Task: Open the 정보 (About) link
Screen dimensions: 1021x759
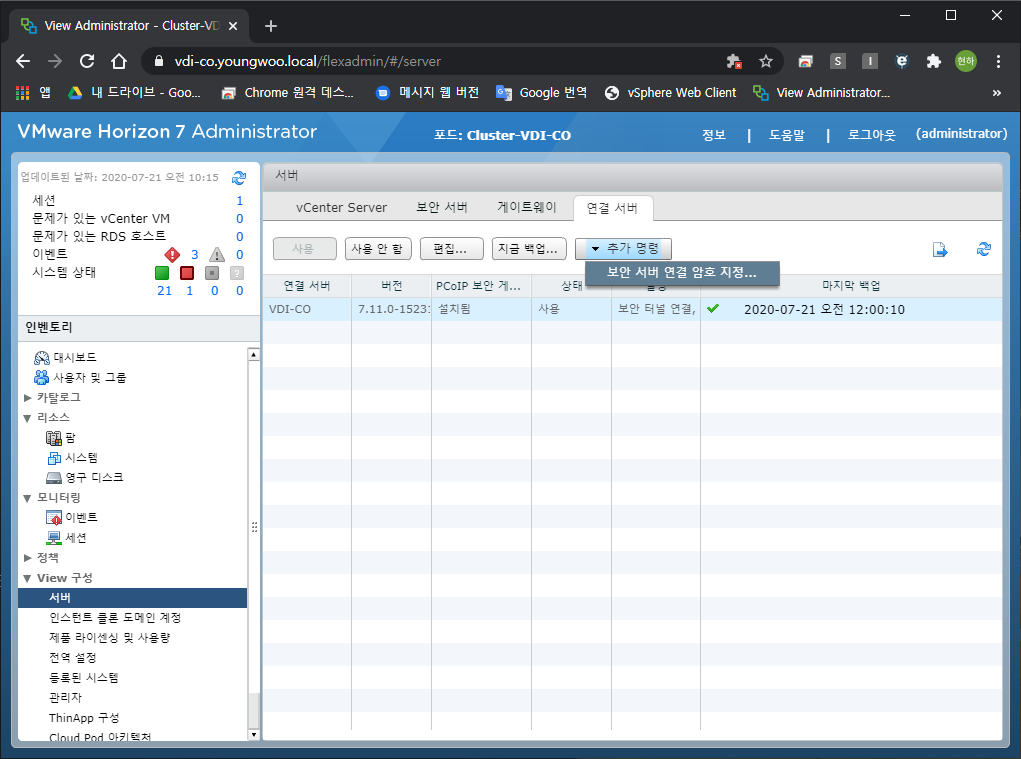Action: (x=714, y=135)
